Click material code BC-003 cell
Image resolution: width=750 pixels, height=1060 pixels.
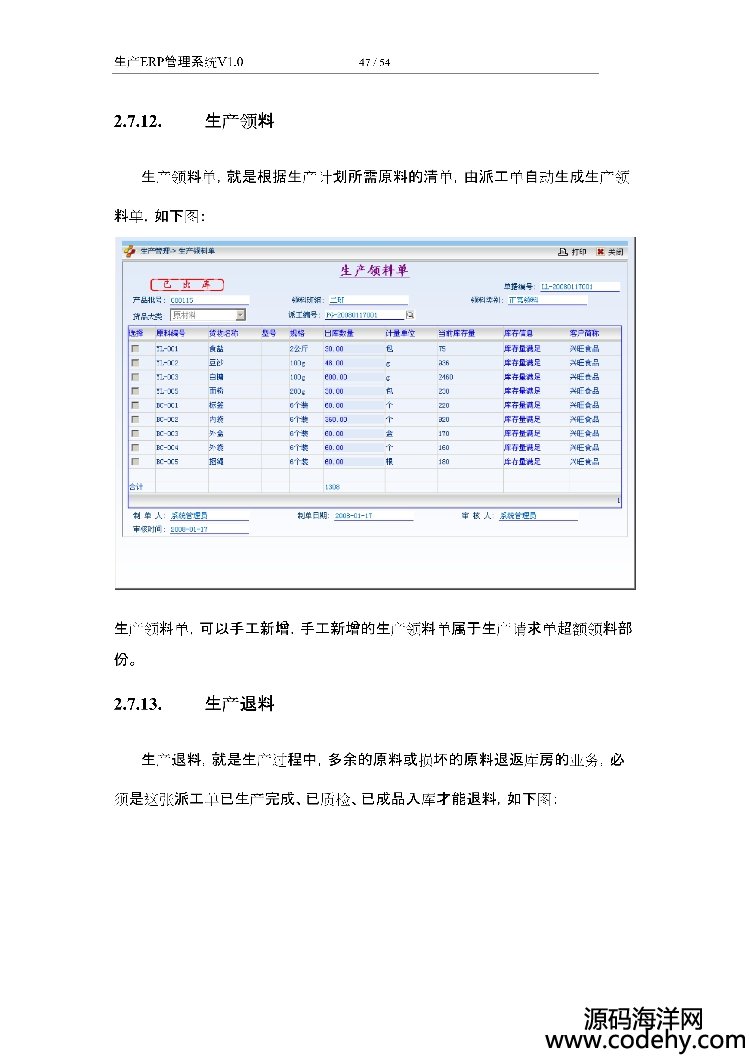point(167,434)
